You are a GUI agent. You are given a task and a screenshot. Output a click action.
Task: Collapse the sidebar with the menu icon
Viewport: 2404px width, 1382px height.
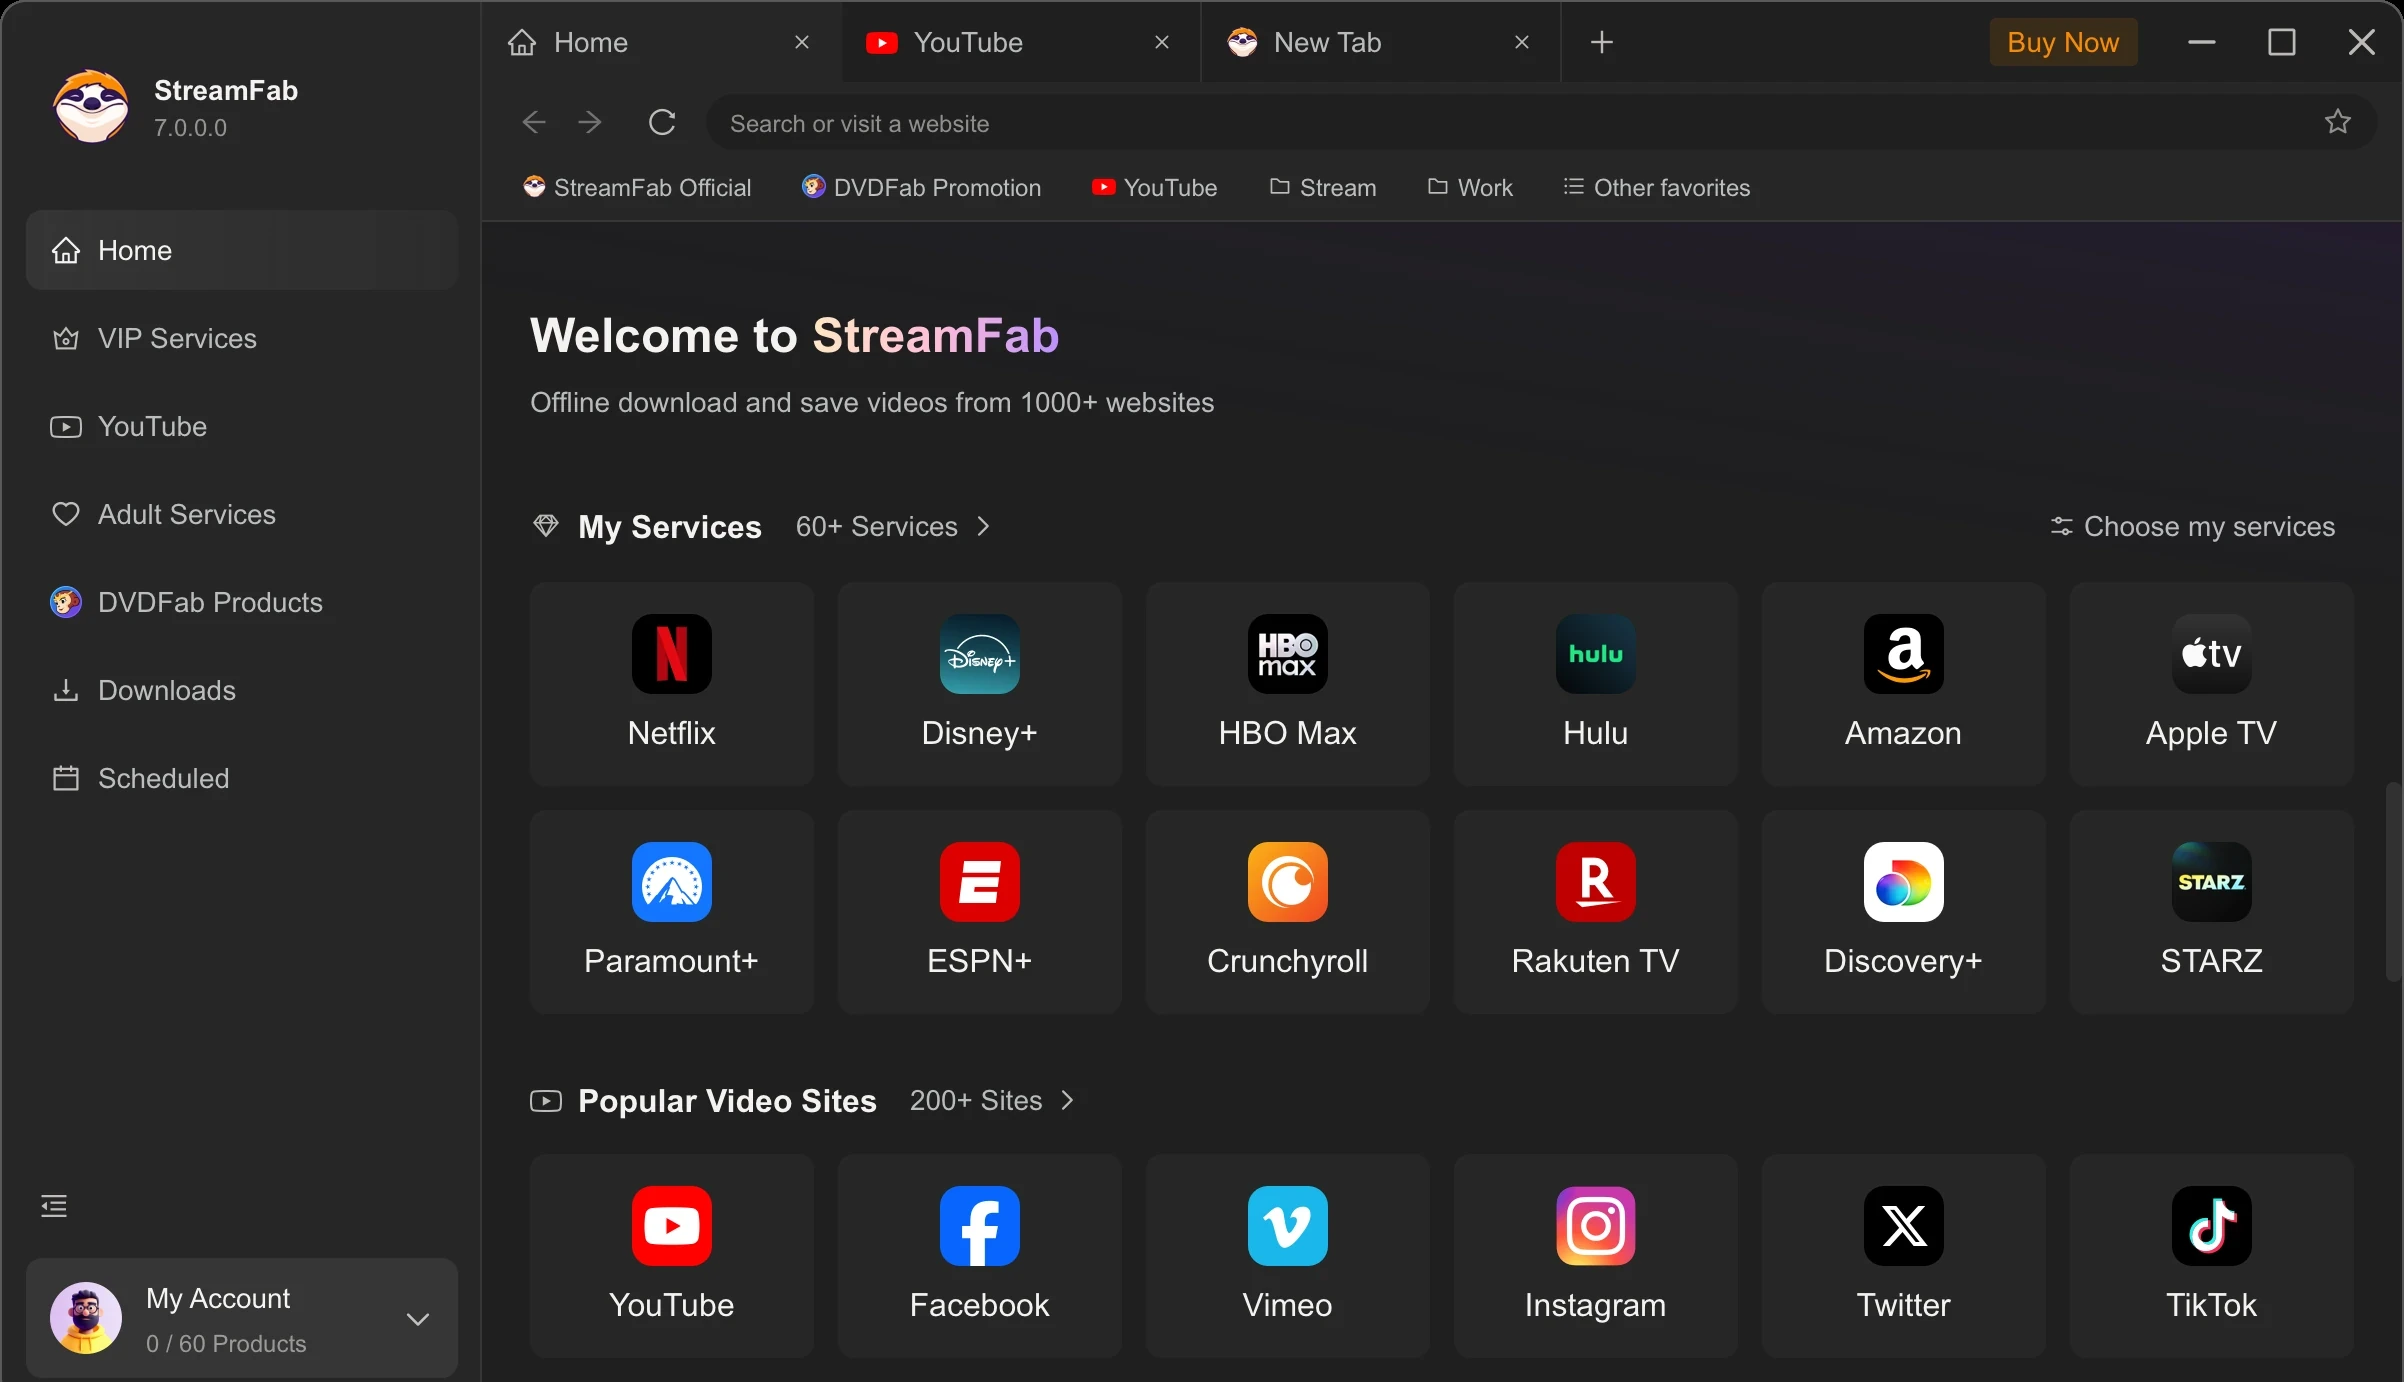54,1206
